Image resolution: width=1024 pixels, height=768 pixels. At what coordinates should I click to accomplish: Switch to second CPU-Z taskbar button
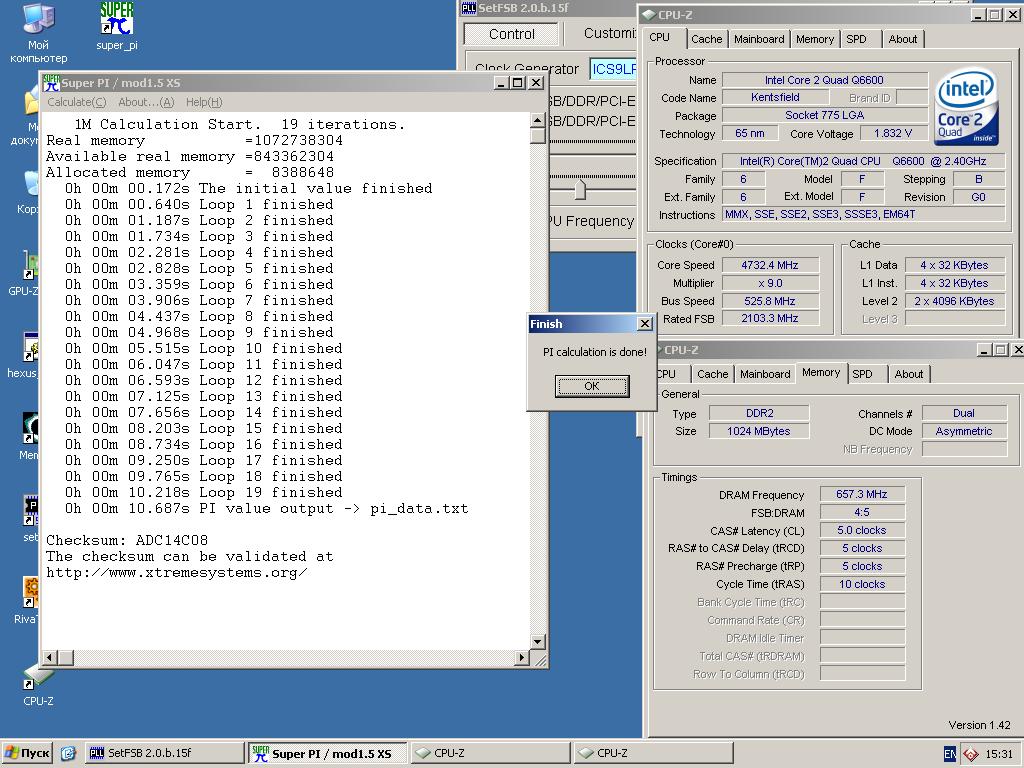click(652, 753)
